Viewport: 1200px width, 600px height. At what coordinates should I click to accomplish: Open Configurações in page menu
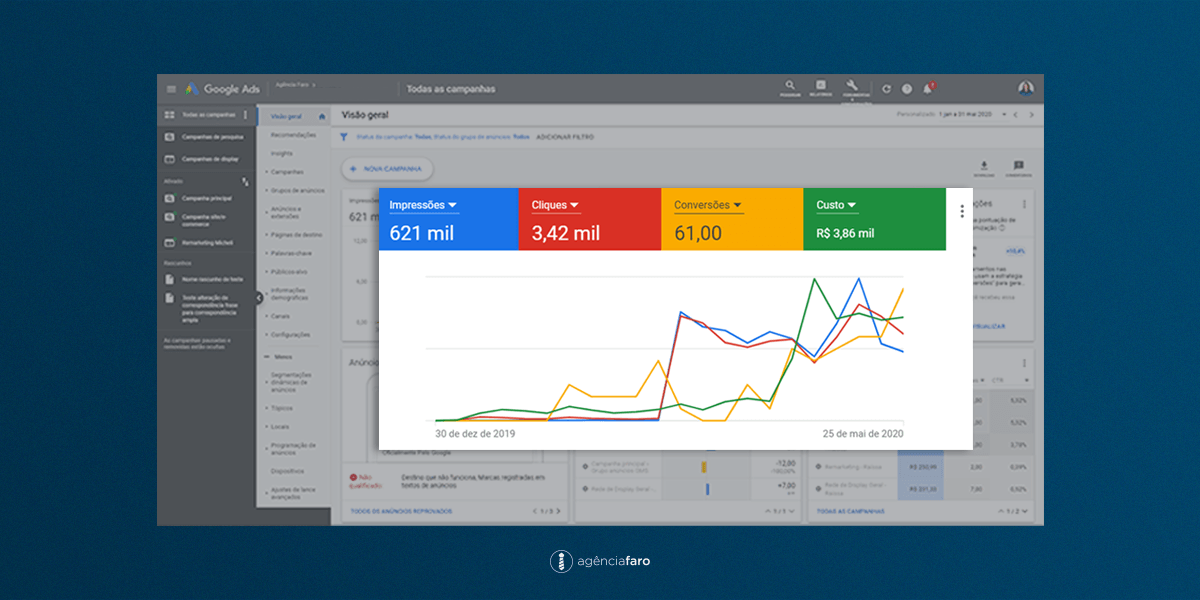(290, 334)
